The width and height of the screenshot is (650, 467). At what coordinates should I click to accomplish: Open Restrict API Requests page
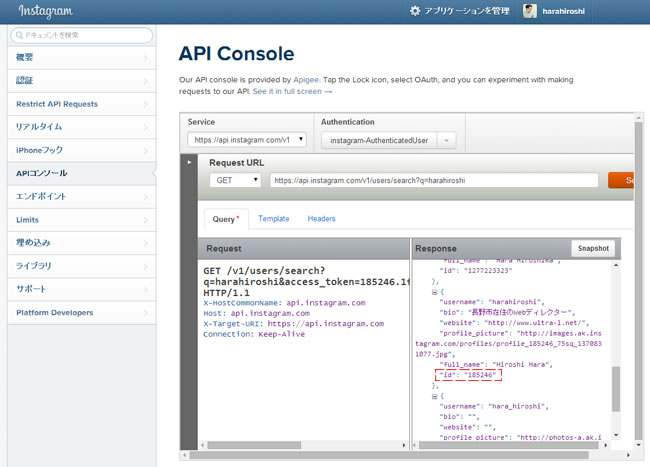pos(82,104)
